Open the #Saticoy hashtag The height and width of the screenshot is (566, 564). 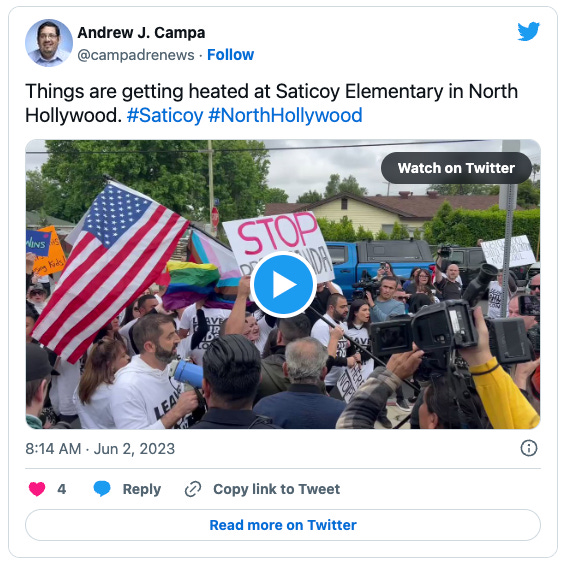tap(165, 116)
